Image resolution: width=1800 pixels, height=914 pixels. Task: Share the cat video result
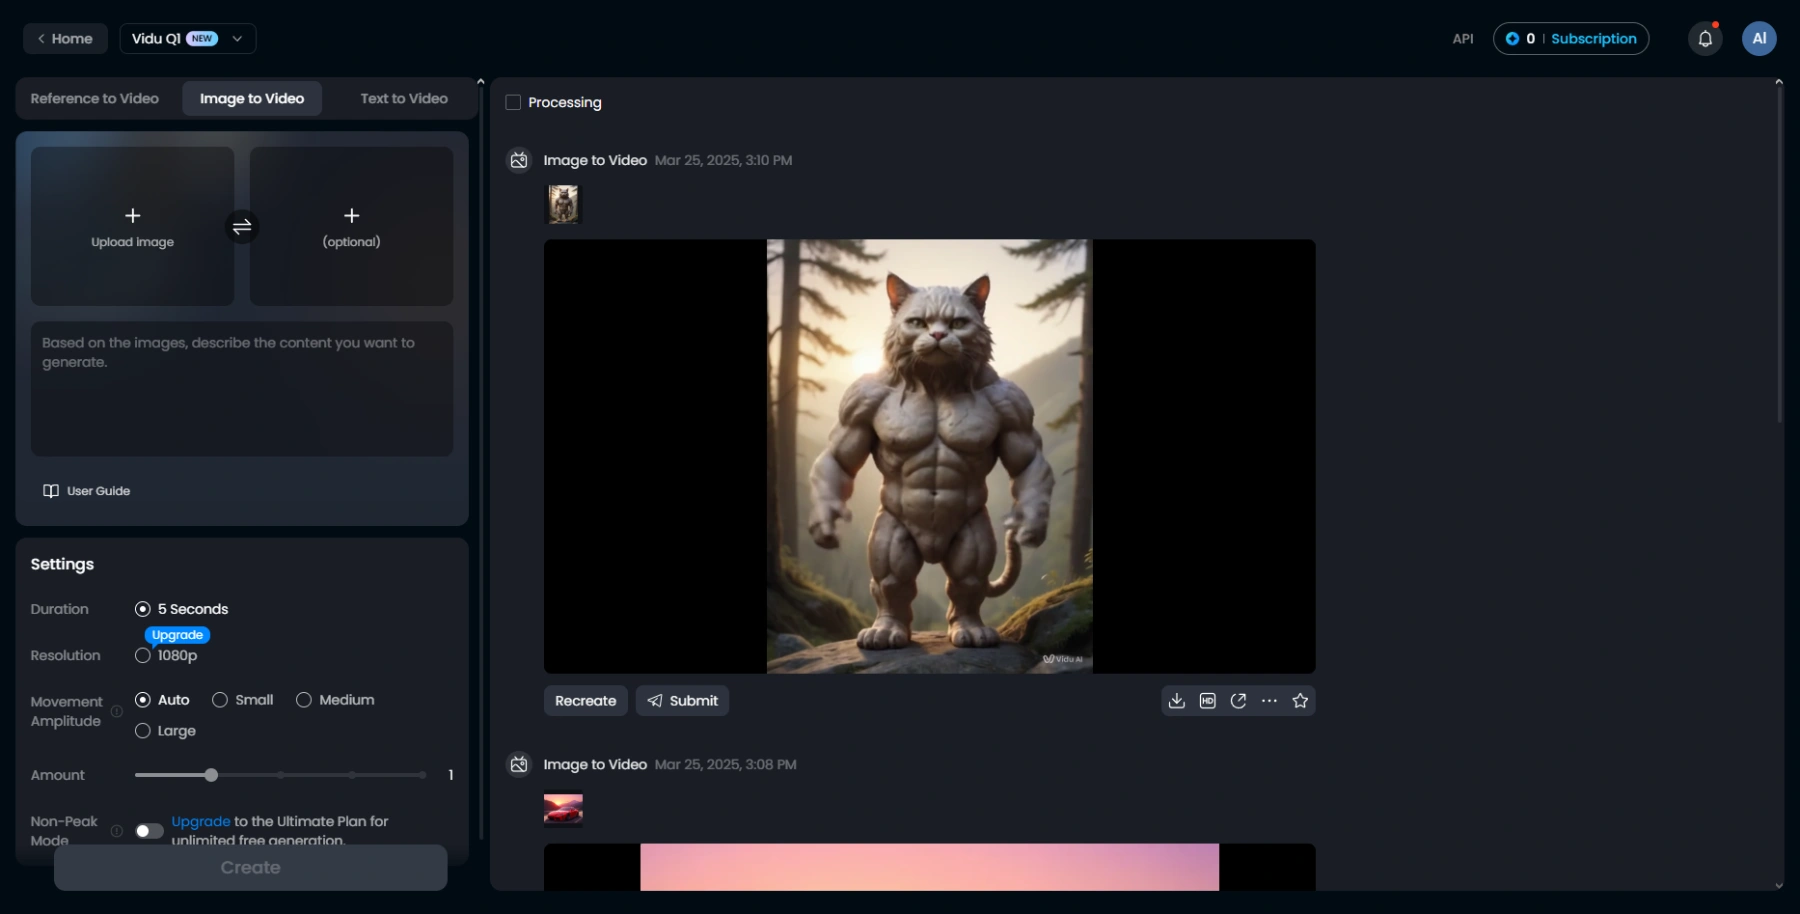(1239, 701)
